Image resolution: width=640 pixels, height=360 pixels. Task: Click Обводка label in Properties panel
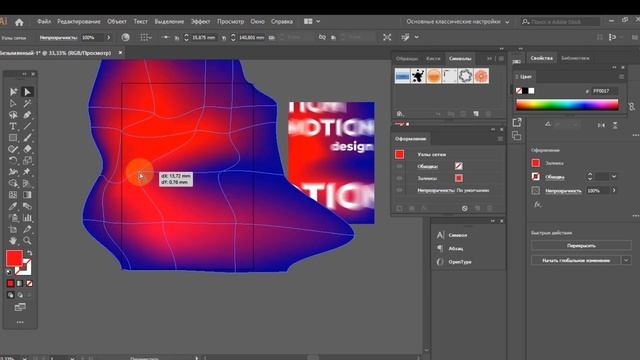coord(555,177)
